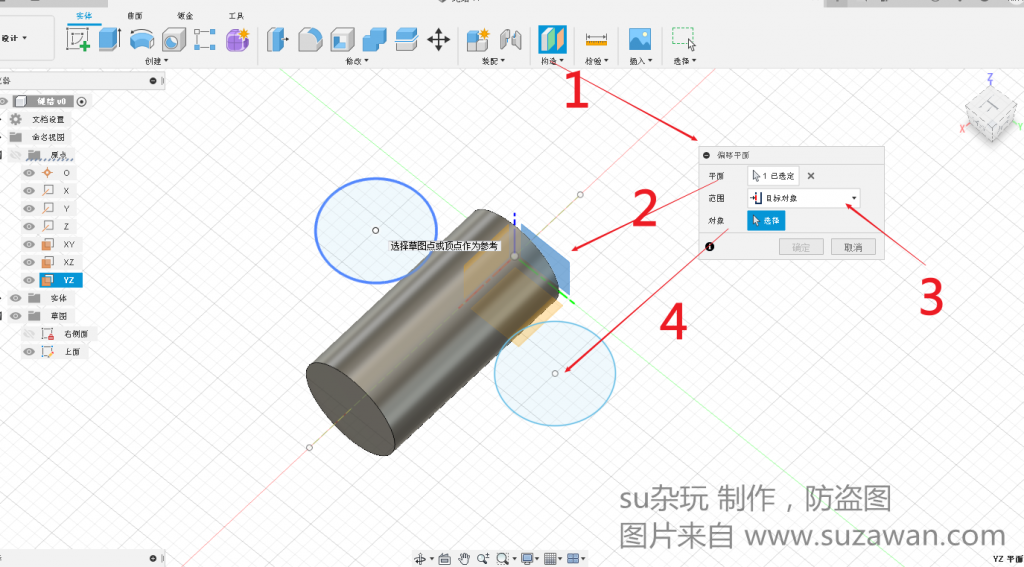Select the Fillet tool icon
Image resolution: width=1024 pixels, height=567 pixels.
(310, 39)
